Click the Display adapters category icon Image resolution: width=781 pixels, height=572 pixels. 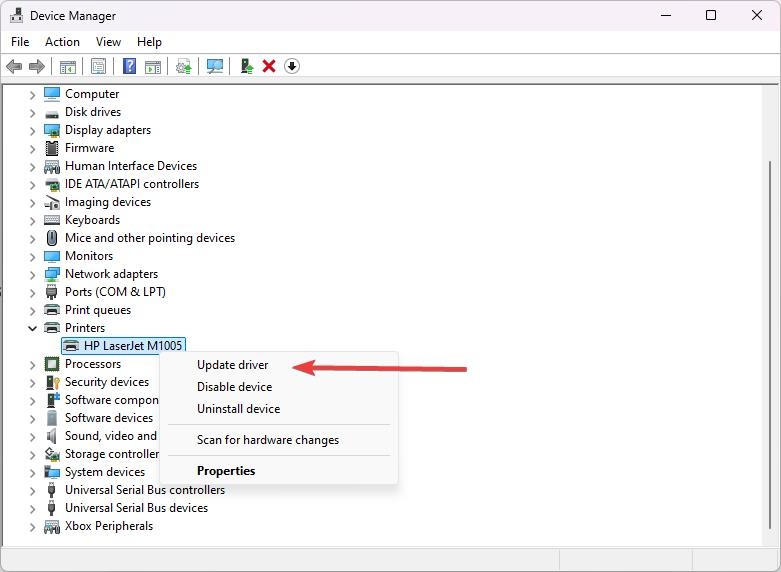tap(52, 130)
